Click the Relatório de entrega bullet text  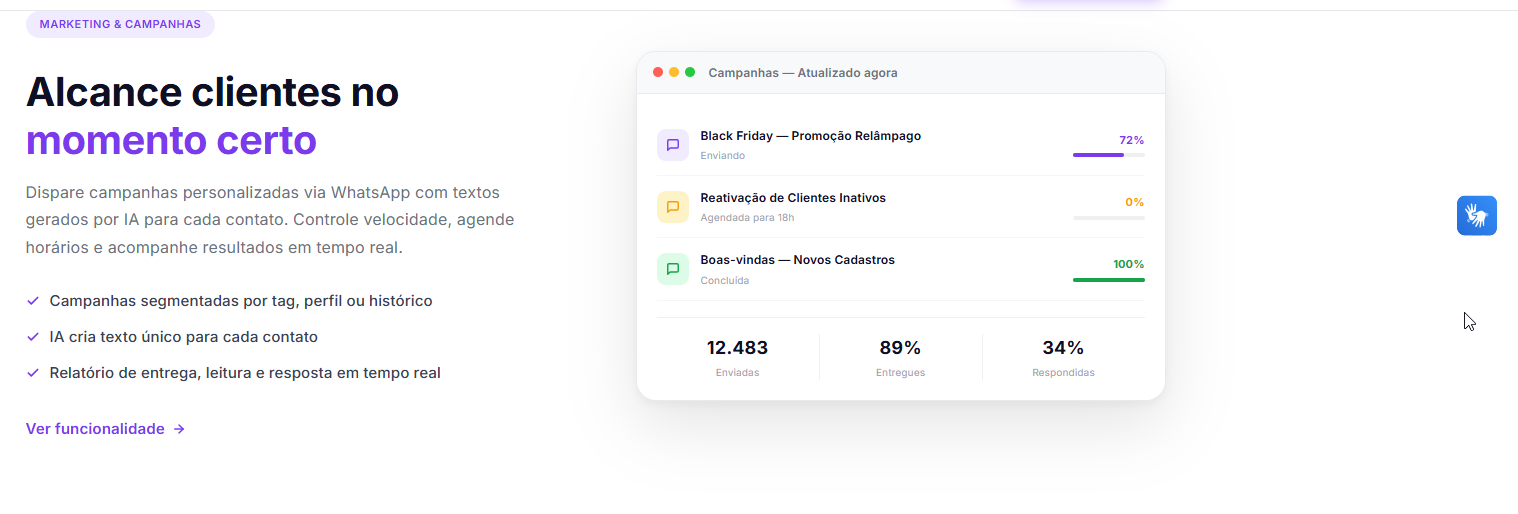[245, 373]
